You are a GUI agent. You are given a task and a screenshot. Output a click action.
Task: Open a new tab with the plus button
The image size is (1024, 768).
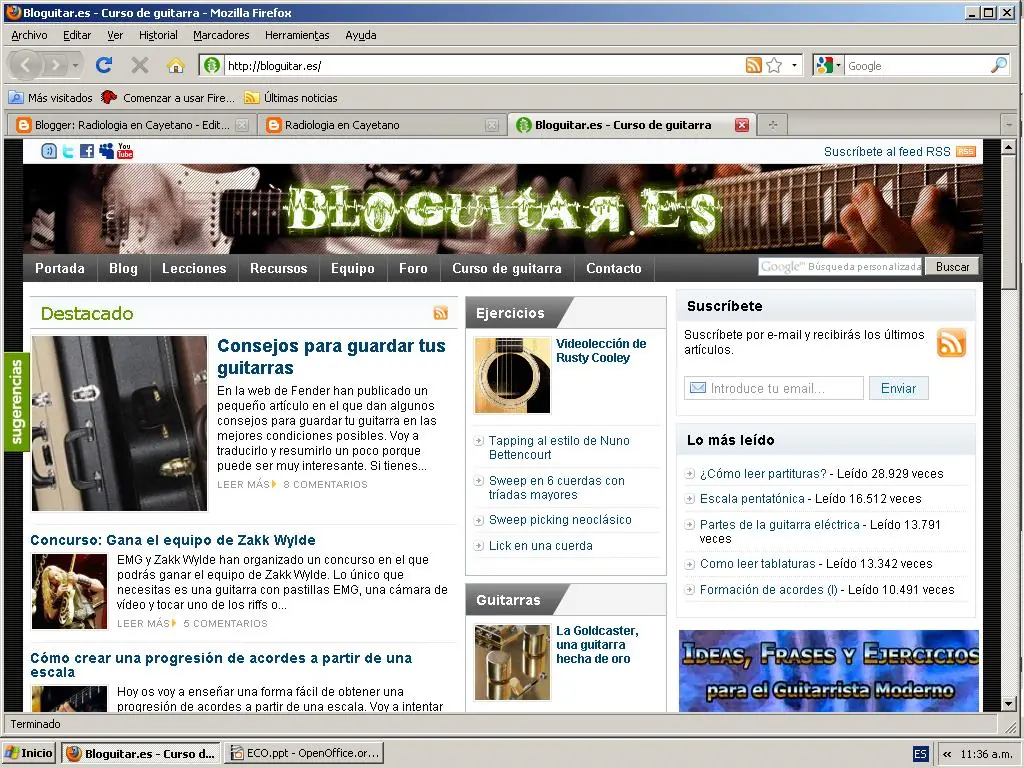tap(773, 125)
